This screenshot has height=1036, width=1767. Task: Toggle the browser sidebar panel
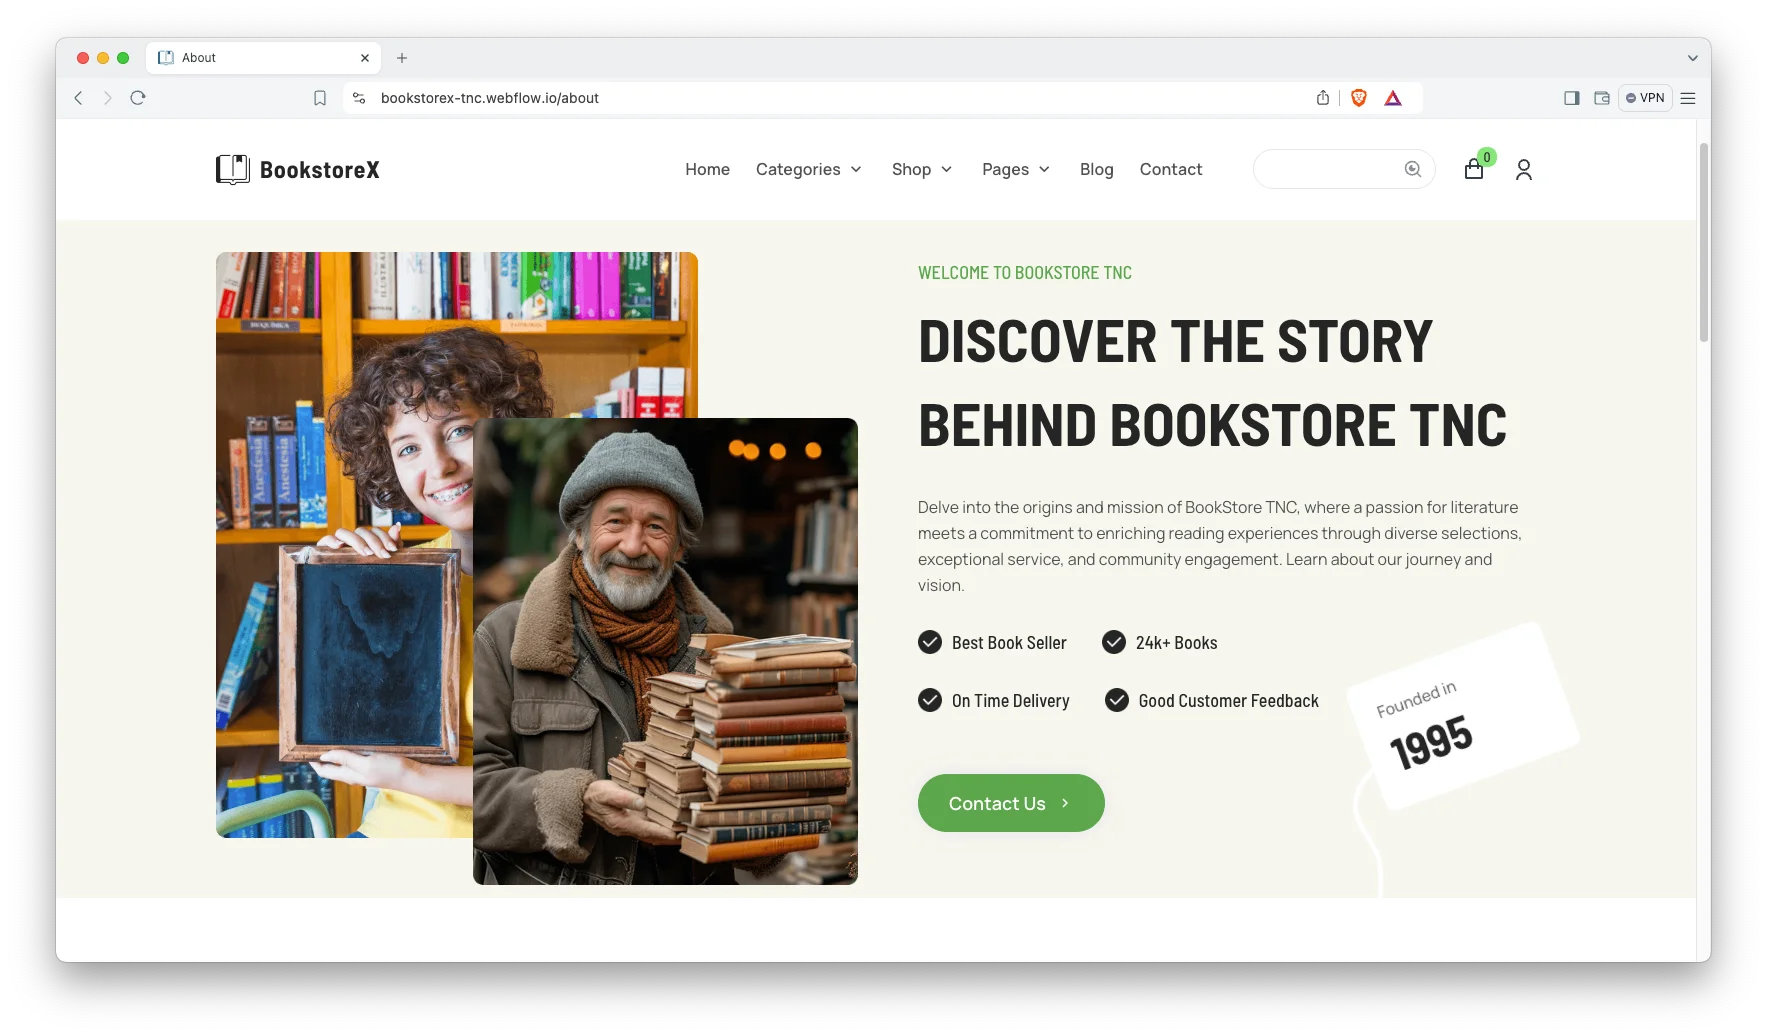click(1571, 98)
